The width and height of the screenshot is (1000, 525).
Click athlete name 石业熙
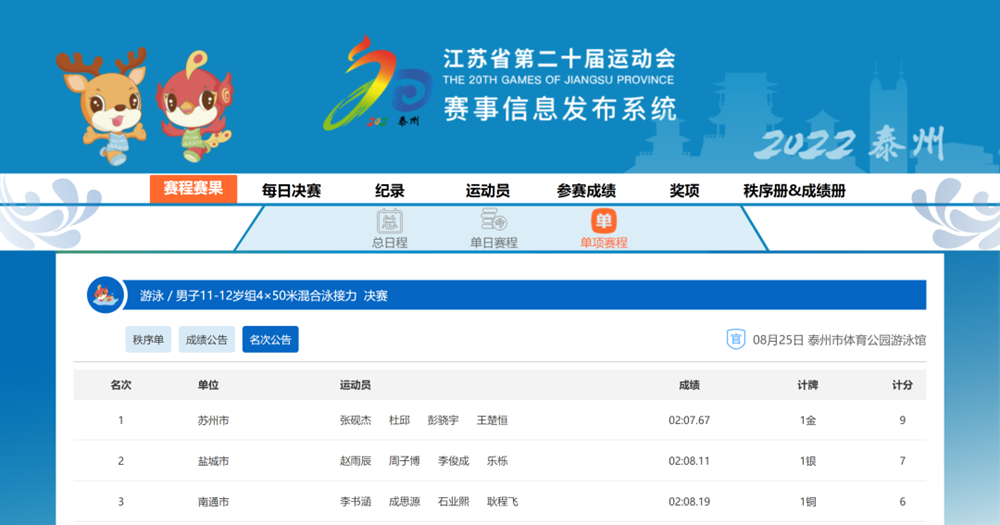453,502
